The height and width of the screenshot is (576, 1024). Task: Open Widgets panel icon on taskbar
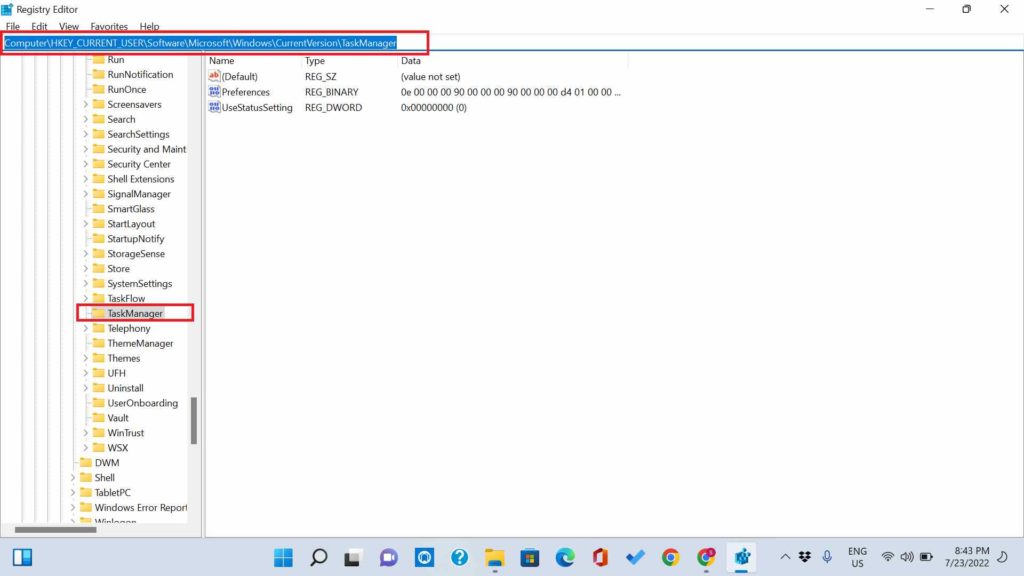click(22, 557)
